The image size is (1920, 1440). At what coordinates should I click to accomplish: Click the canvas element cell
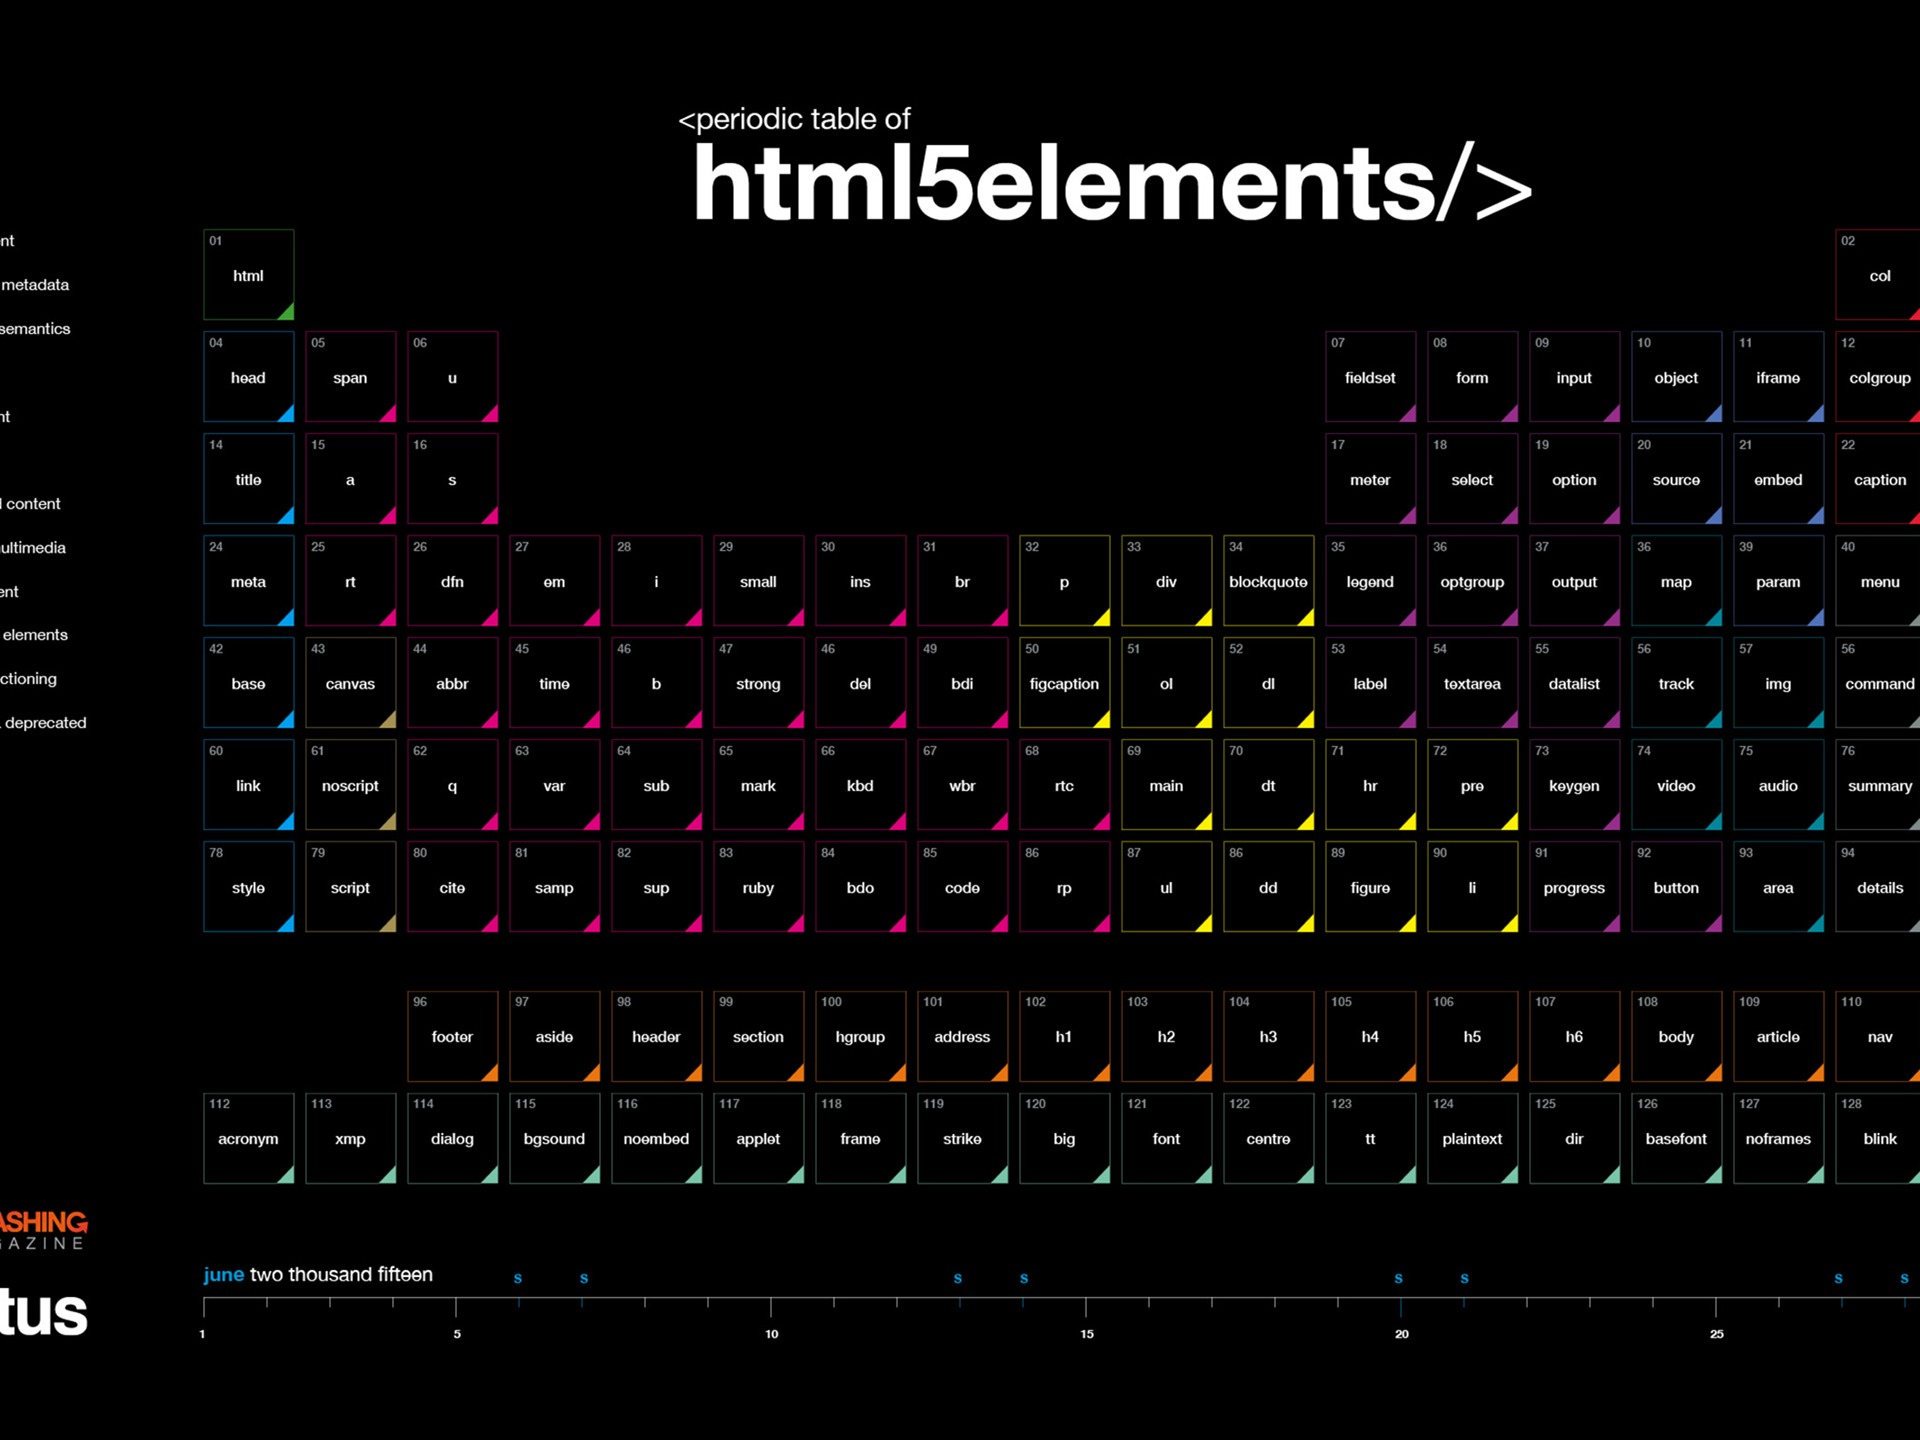(350, 683)
